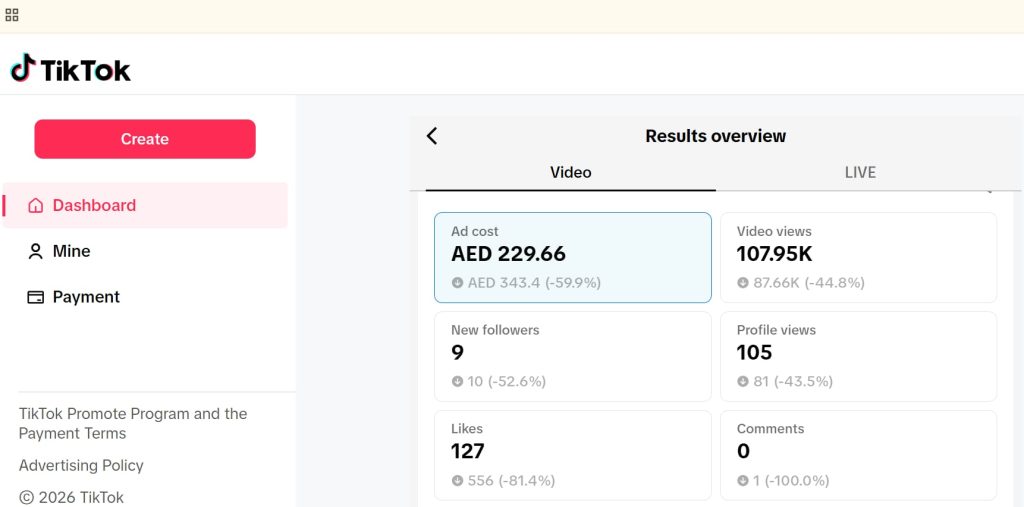Screen dimensions: 1024x507
Task: Click the Results overview heading
Action: pyautogui.click(x=715, y=136)
